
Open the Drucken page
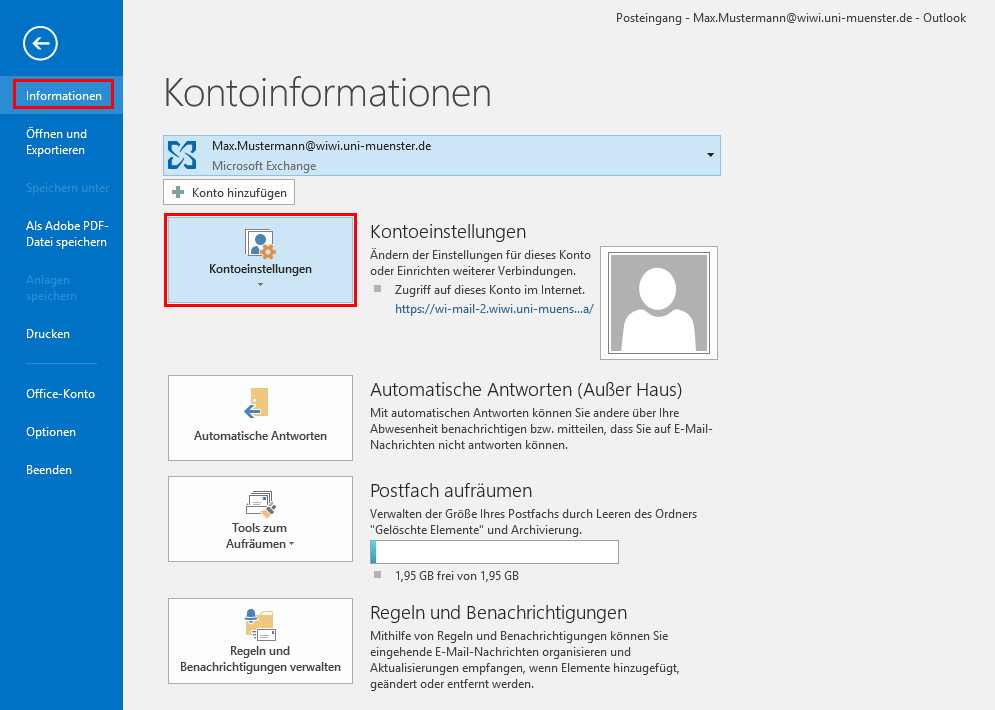tap(48, 334)
